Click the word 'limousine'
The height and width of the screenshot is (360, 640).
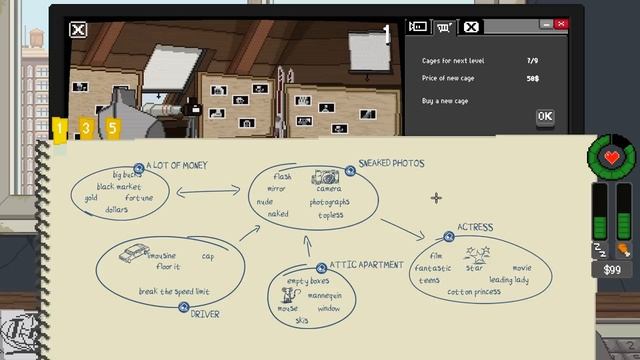(162, 256)
